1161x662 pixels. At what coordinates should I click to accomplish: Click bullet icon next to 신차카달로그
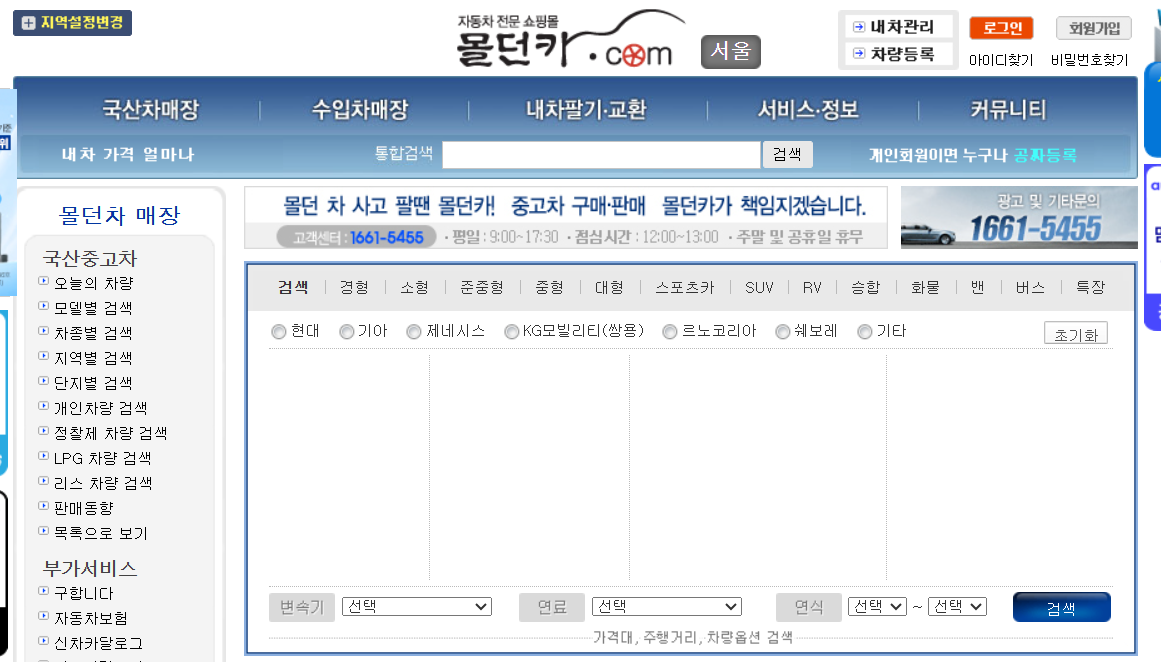44,641
